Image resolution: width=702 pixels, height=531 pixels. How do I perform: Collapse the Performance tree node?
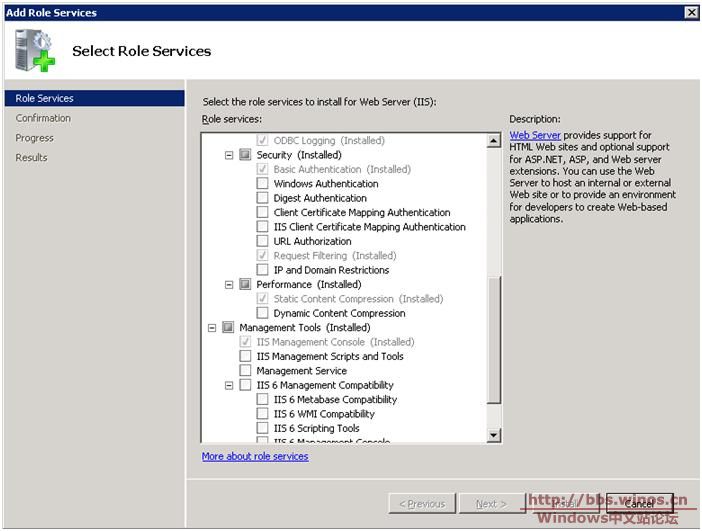coord(229,285)
